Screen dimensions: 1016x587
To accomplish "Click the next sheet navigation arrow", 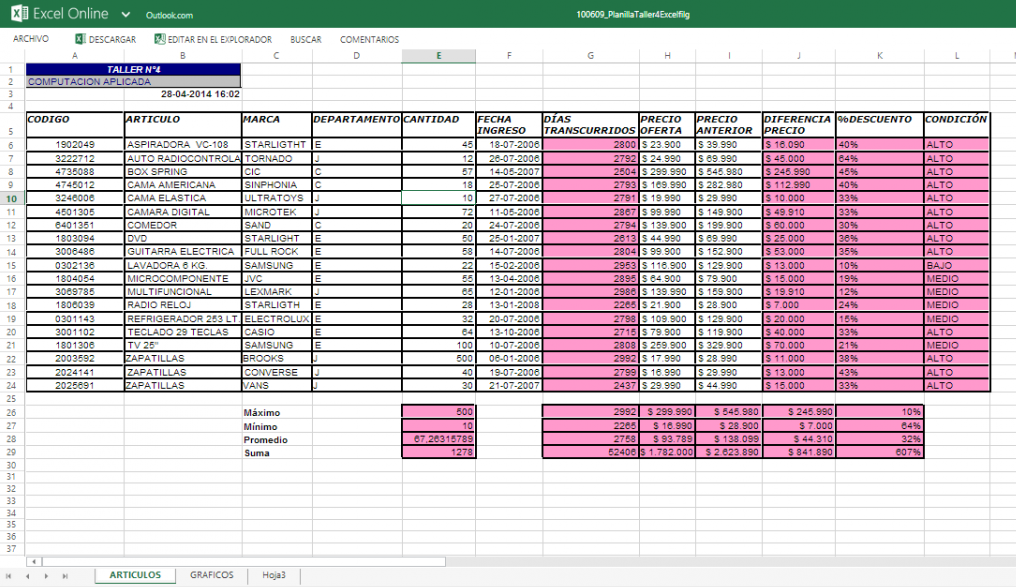I will coord(46,576).
